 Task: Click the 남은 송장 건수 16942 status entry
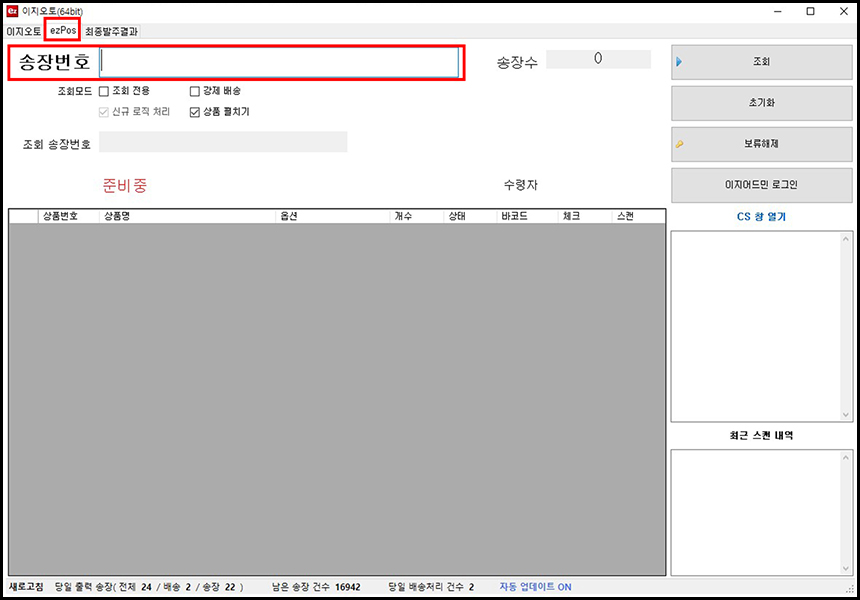click(x=316, y=587)
